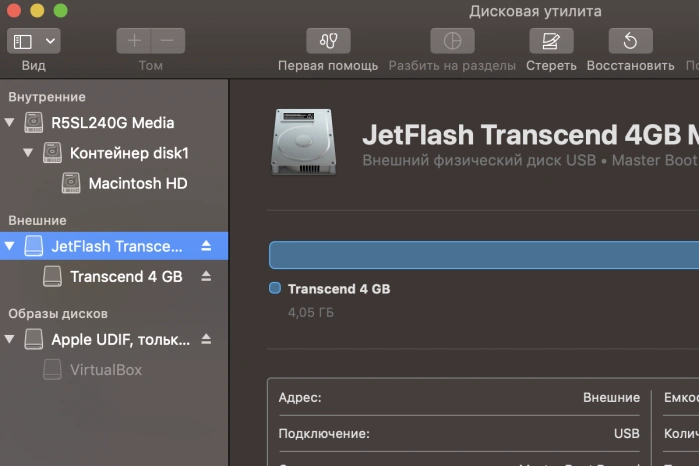Screen dimensions: 699x466
Task: Click the Стереть label
Action: coord(551,66)
